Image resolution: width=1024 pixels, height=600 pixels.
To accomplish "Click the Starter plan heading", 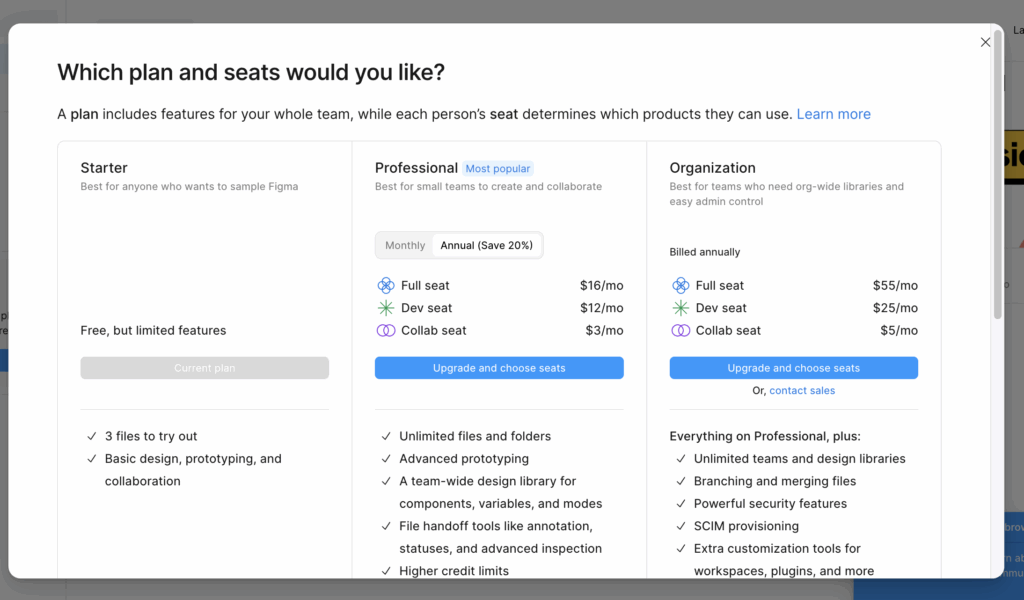I will pyautogui.click(x=104, y=168).
